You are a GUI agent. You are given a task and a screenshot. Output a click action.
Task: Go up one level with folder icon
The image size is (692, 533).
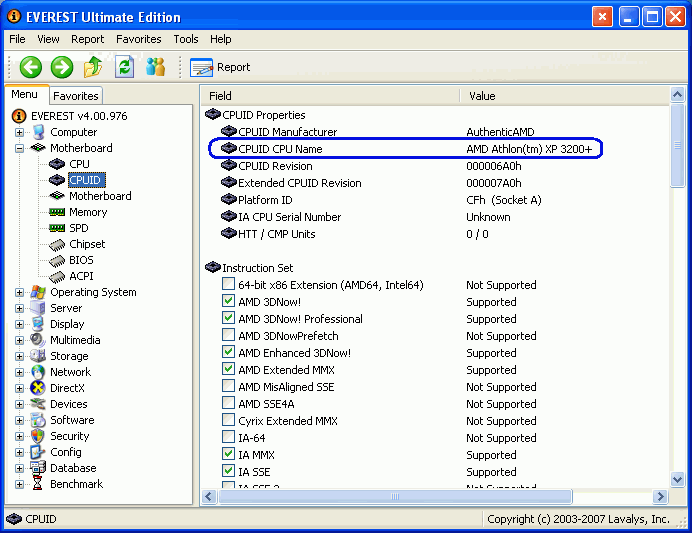93,67
